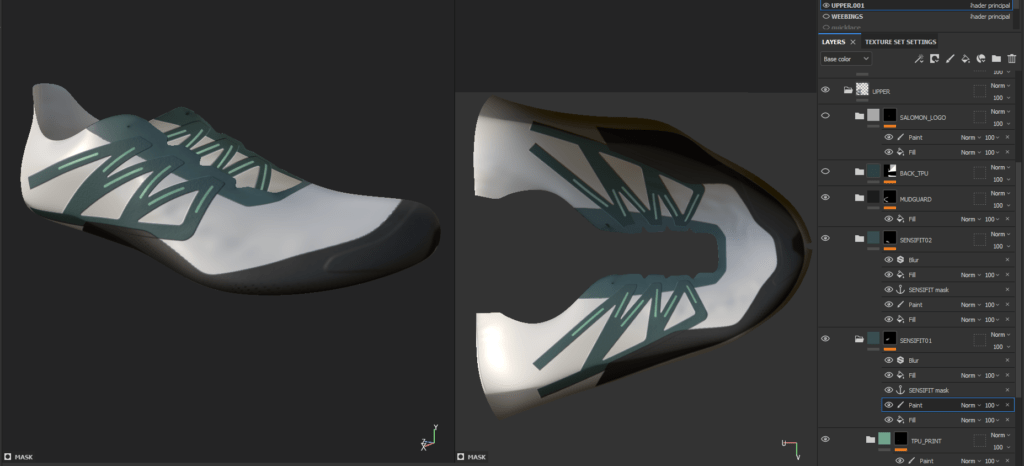
Task: Click the axis gizmo in the 3D viewport
Action: 429,439
